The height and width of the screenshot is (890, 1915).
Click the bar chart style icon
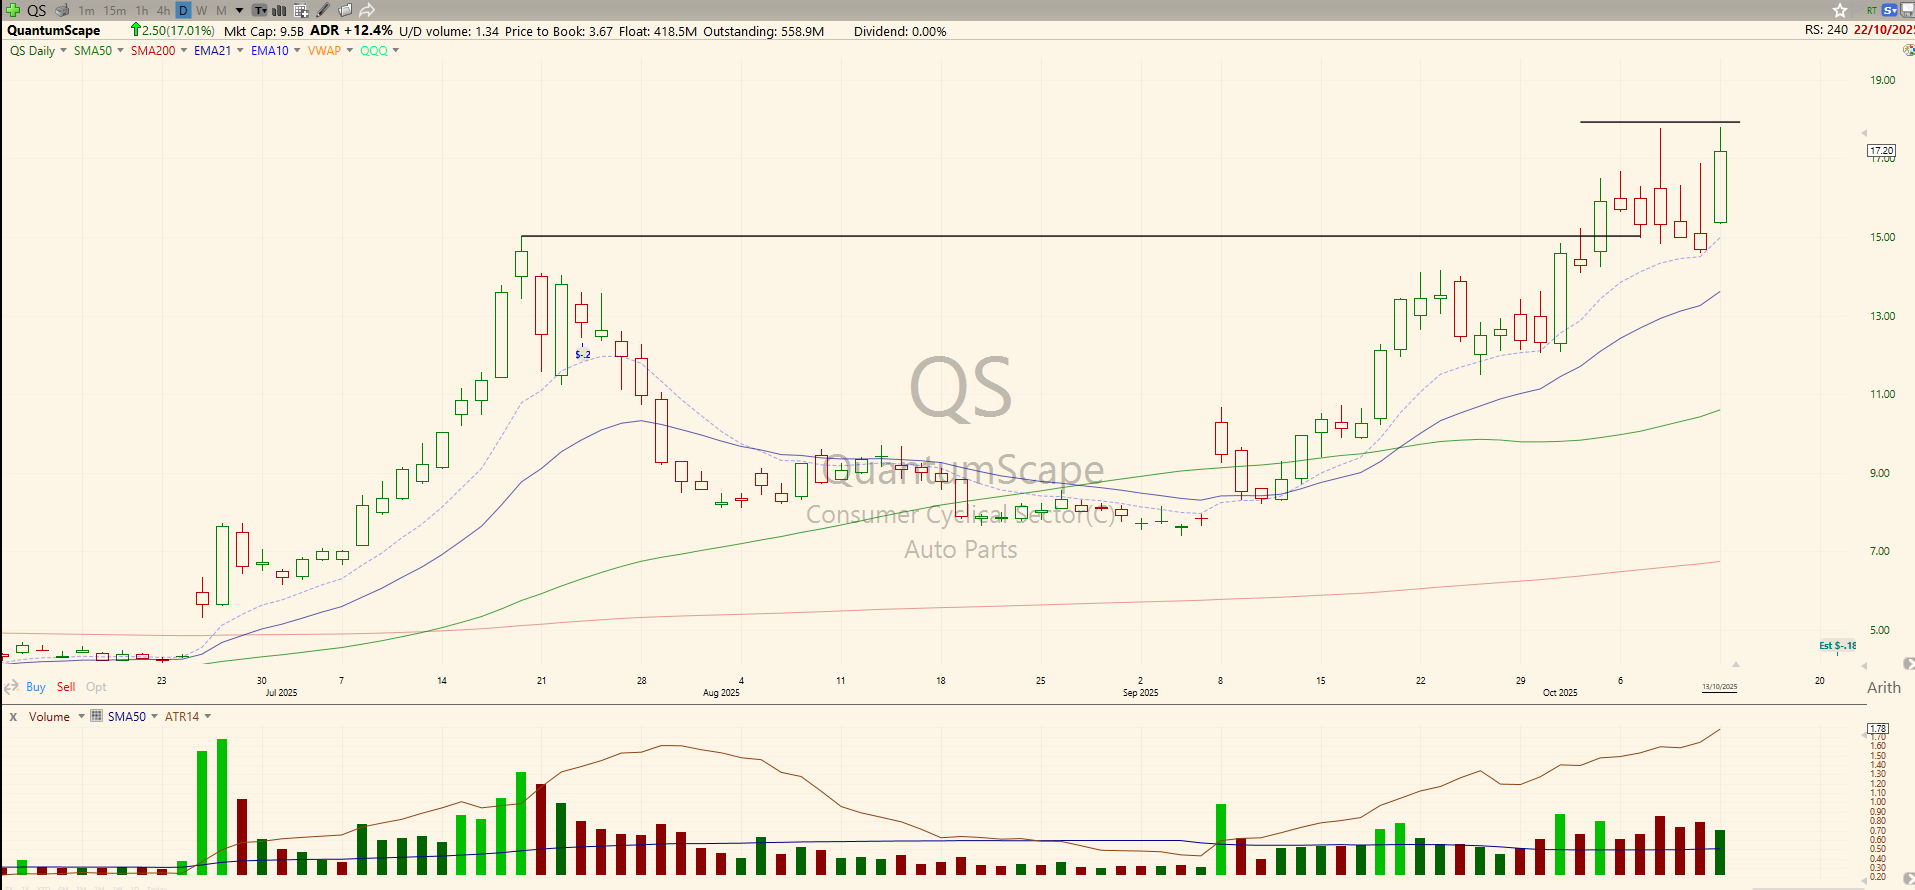tap(280, 11)
